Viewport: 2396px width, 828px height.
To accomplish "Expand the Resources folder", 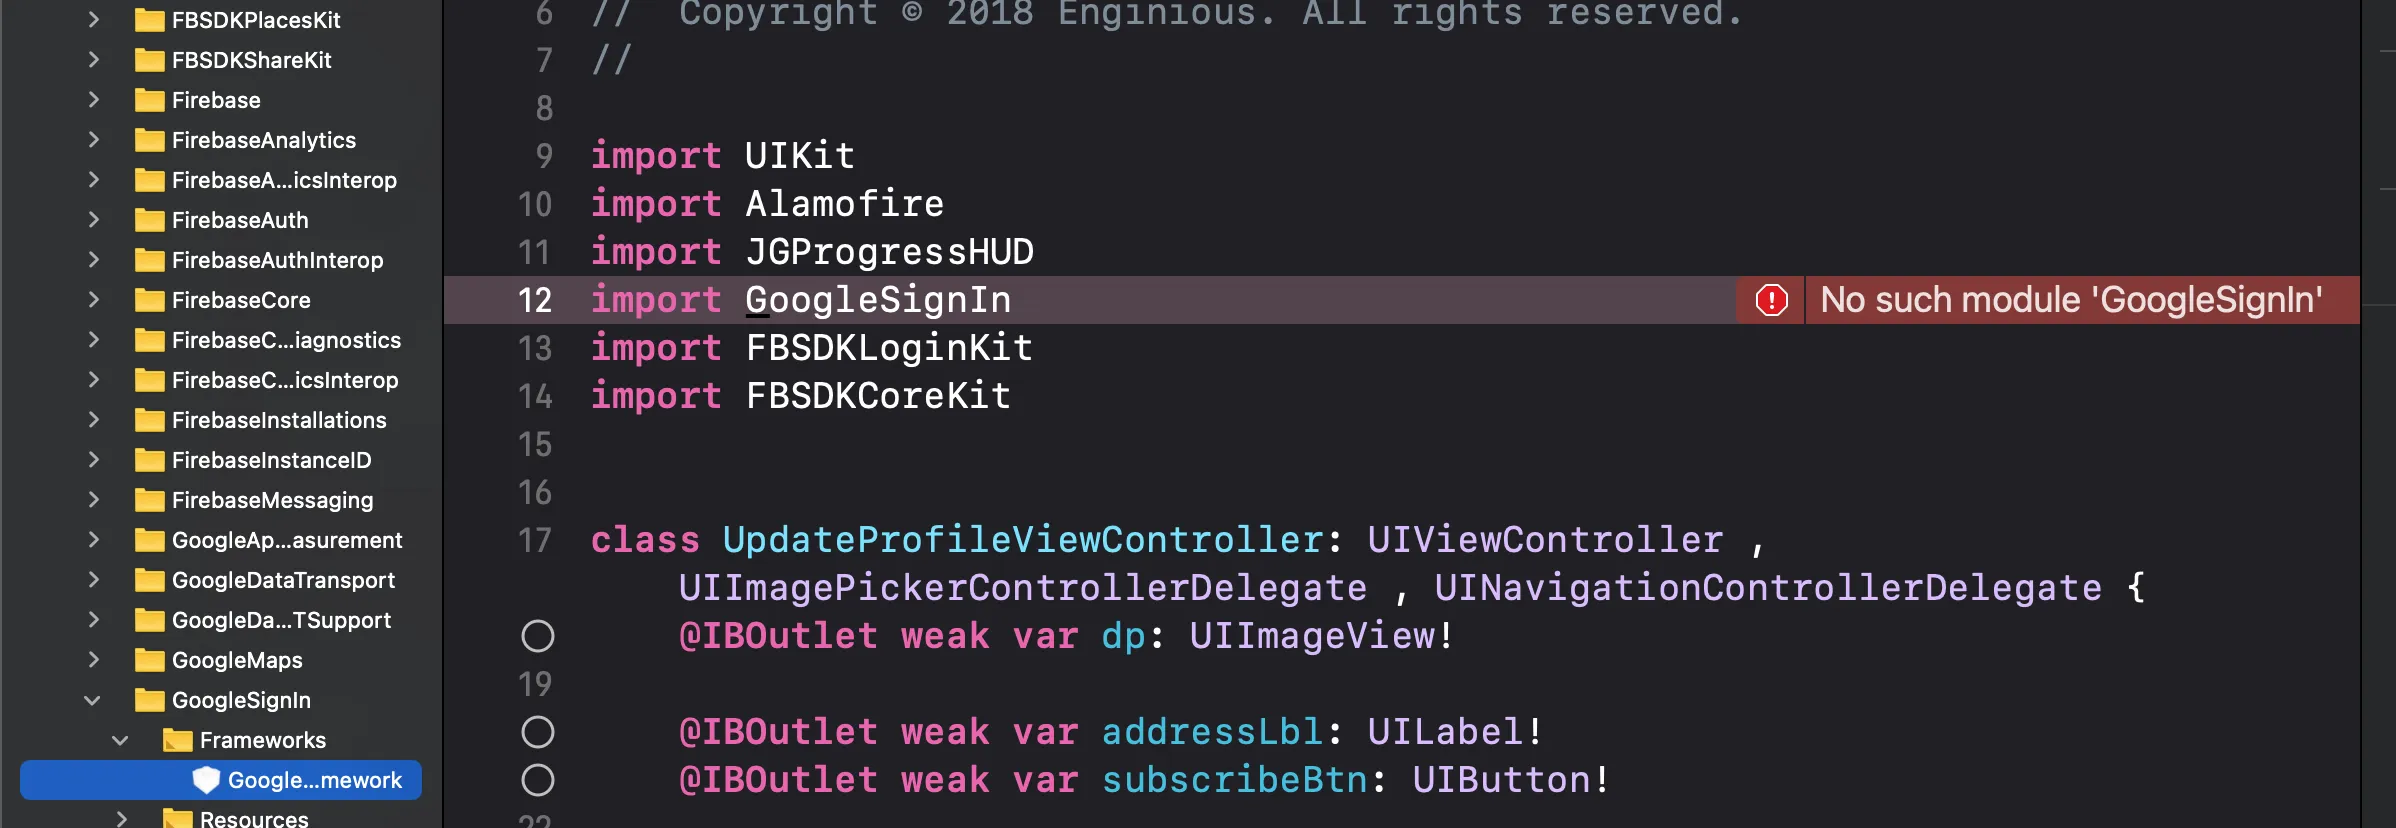I will click(x=121, y=819).
